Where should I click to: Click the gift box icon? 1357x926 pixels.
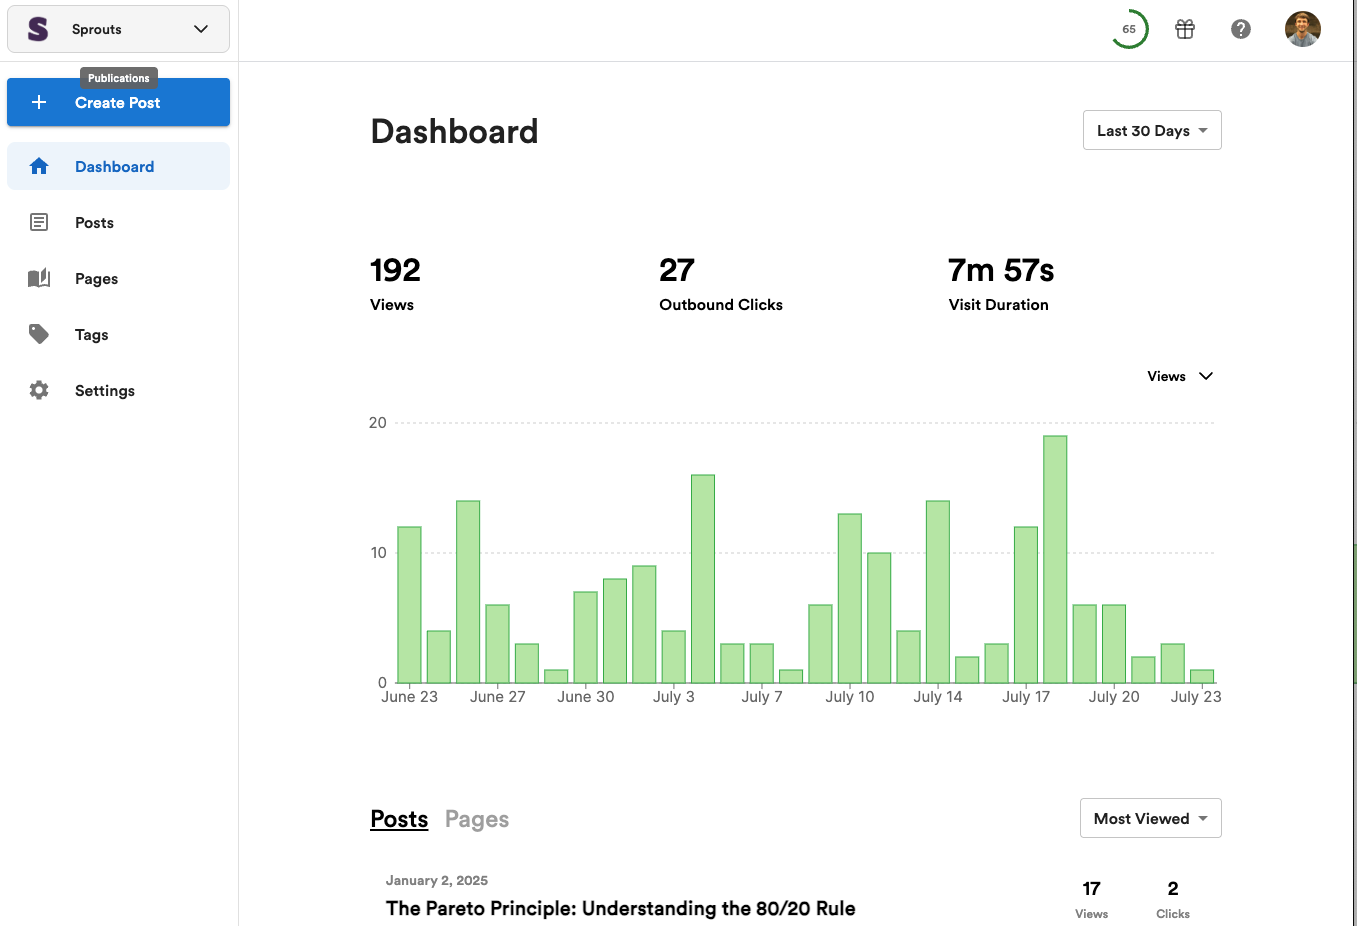(1185, 29)
